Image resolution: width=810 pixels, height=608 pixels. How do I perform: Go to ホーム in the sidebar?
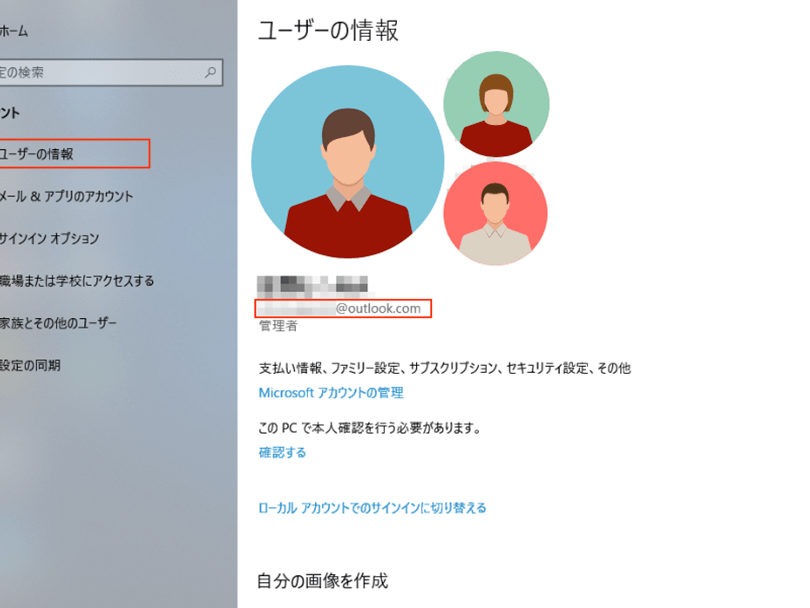click(x=14, y=31)
